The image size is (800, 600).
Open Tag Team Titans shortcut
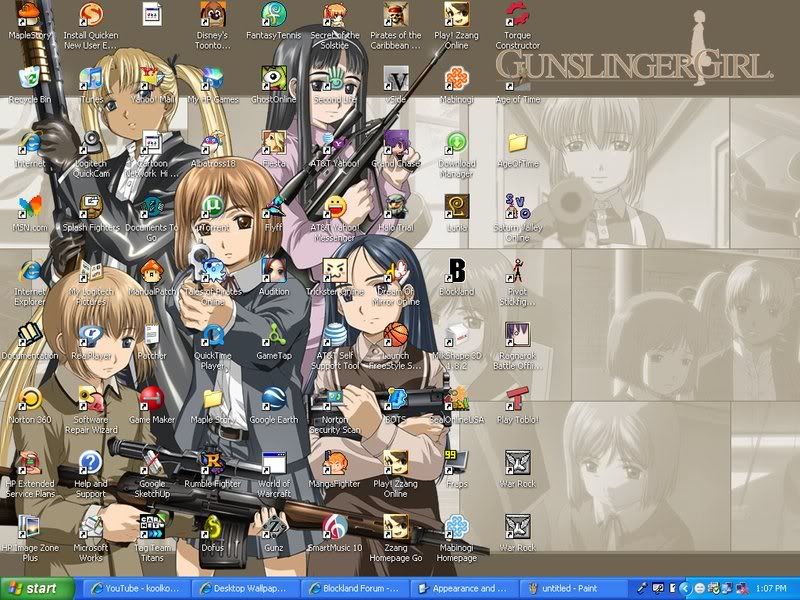152,527
